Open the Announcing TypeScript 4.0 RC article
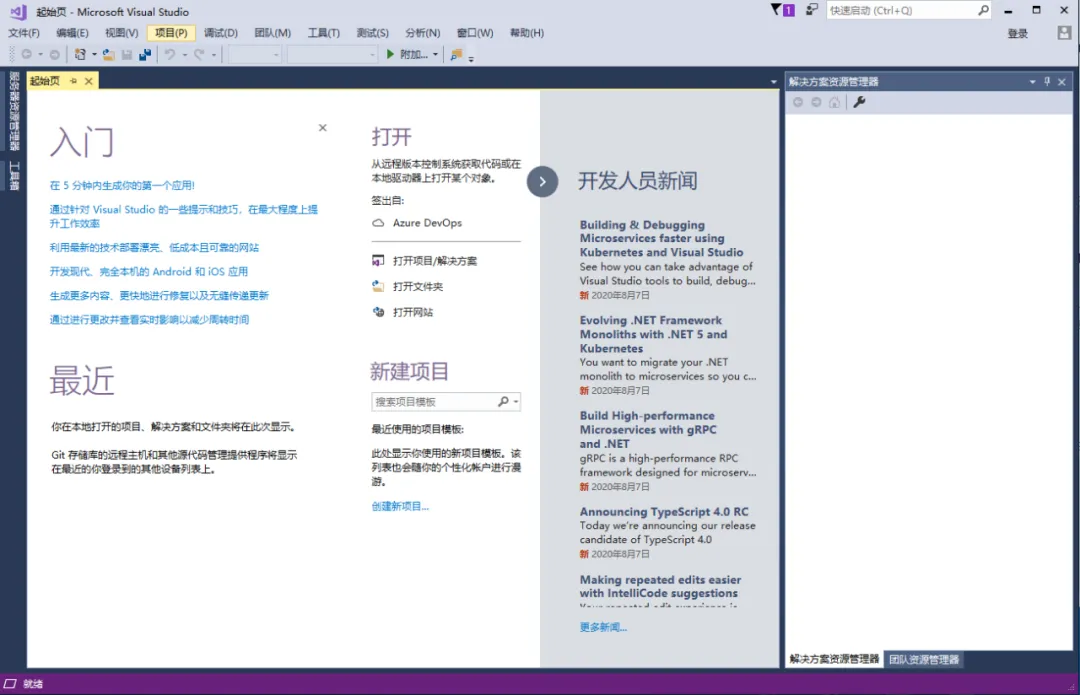Image resolution: width=1080 pixels, height=695 pixels. pyautogui.click(x=664, y=512)
